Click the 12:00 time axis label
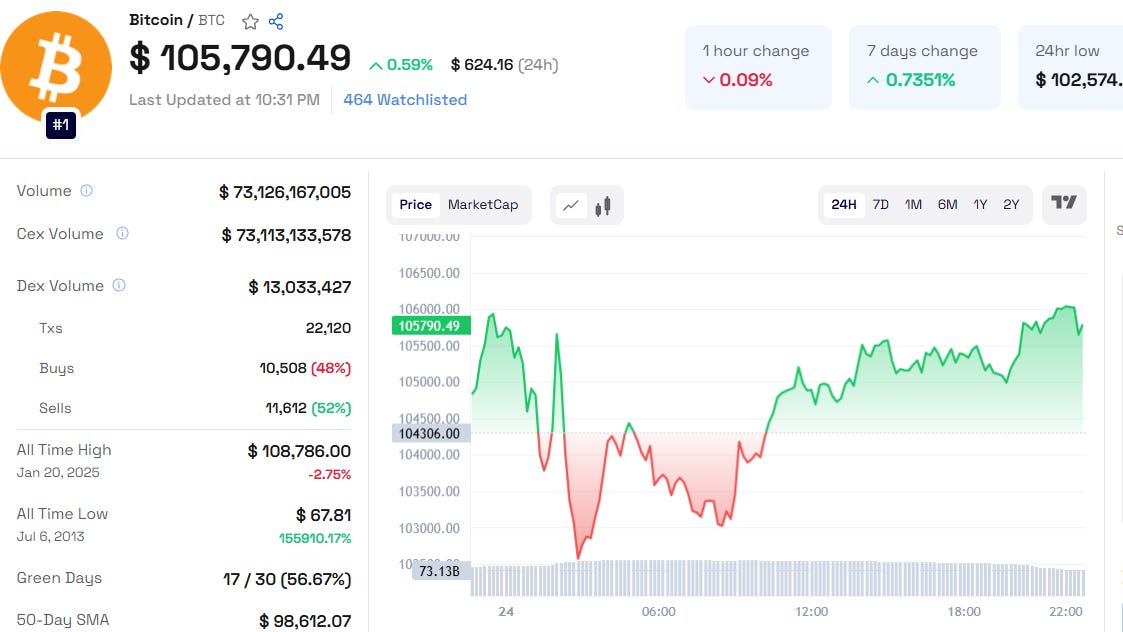Image resolution: width=1123 pixels, height=632 pixels. click(811, 611)
